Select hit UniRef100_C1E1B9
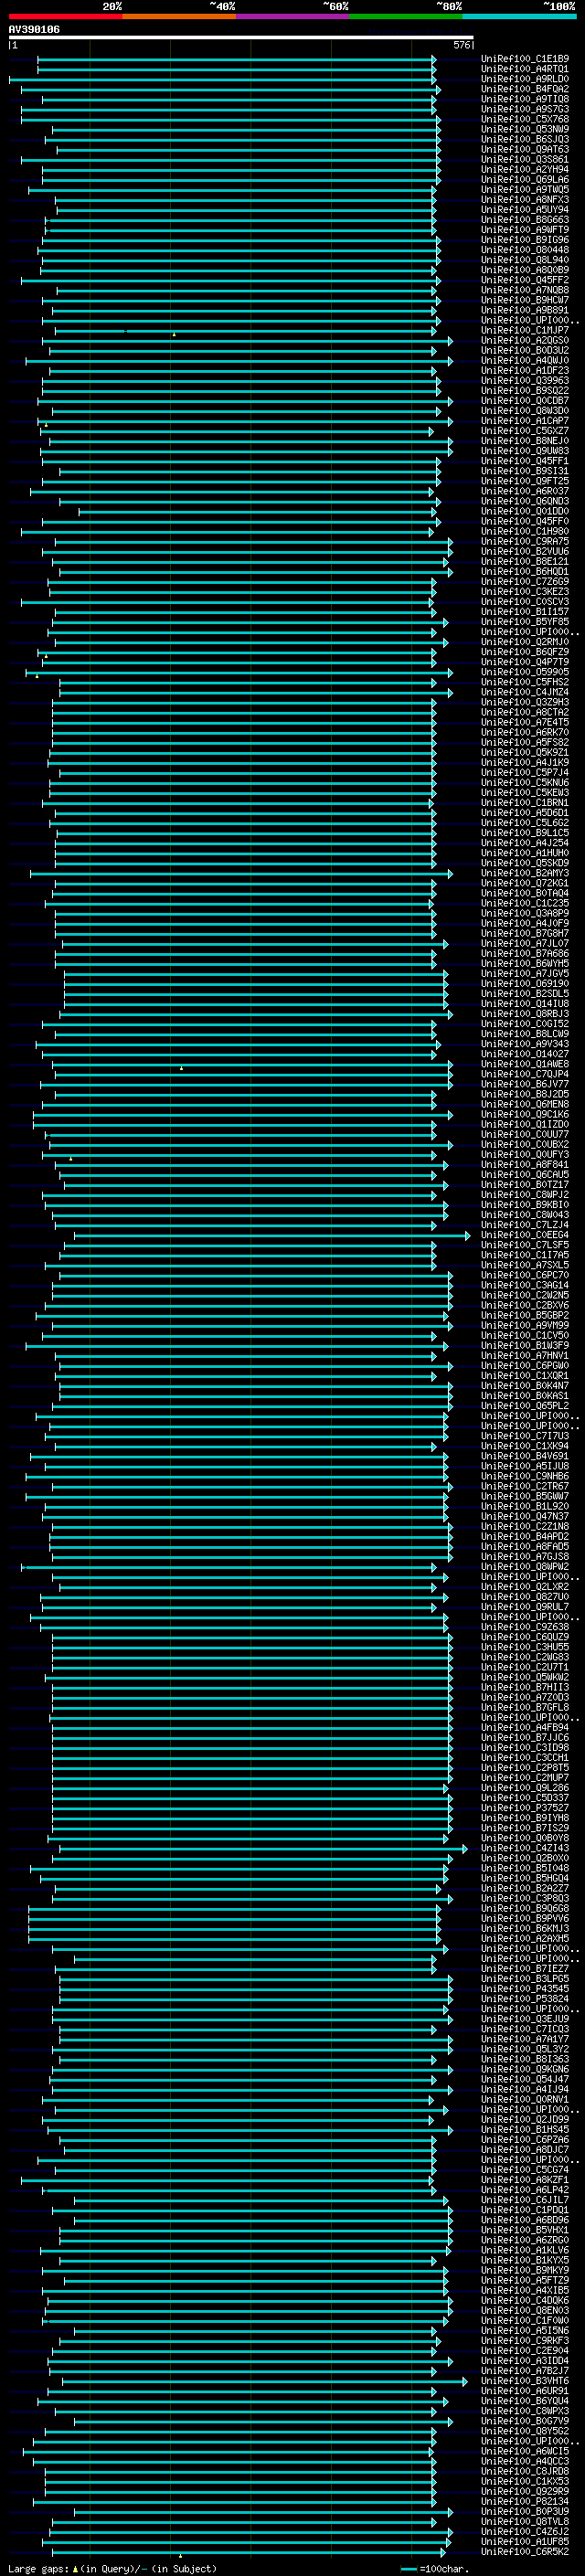The width and height of the screenshot is (585, 2576). click(525, 59)
